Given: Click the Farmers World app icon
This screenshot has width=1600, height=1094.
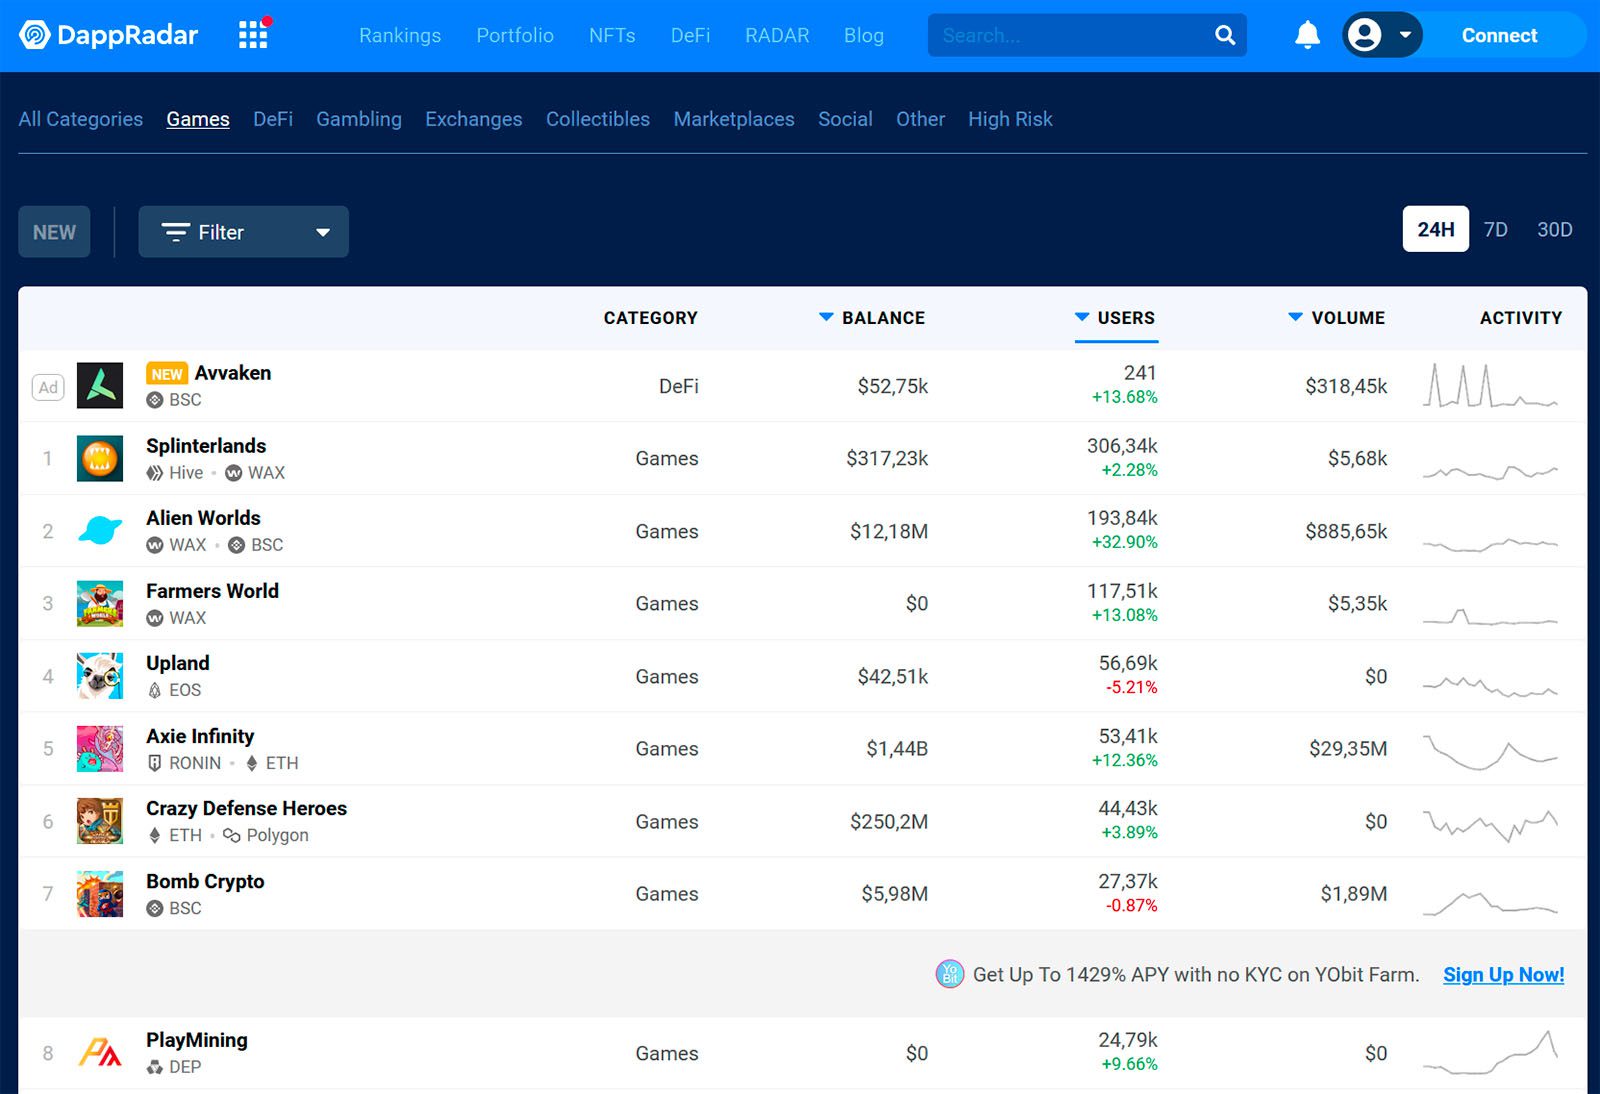Looking at the screenshot, I should (x=100, y=604).
